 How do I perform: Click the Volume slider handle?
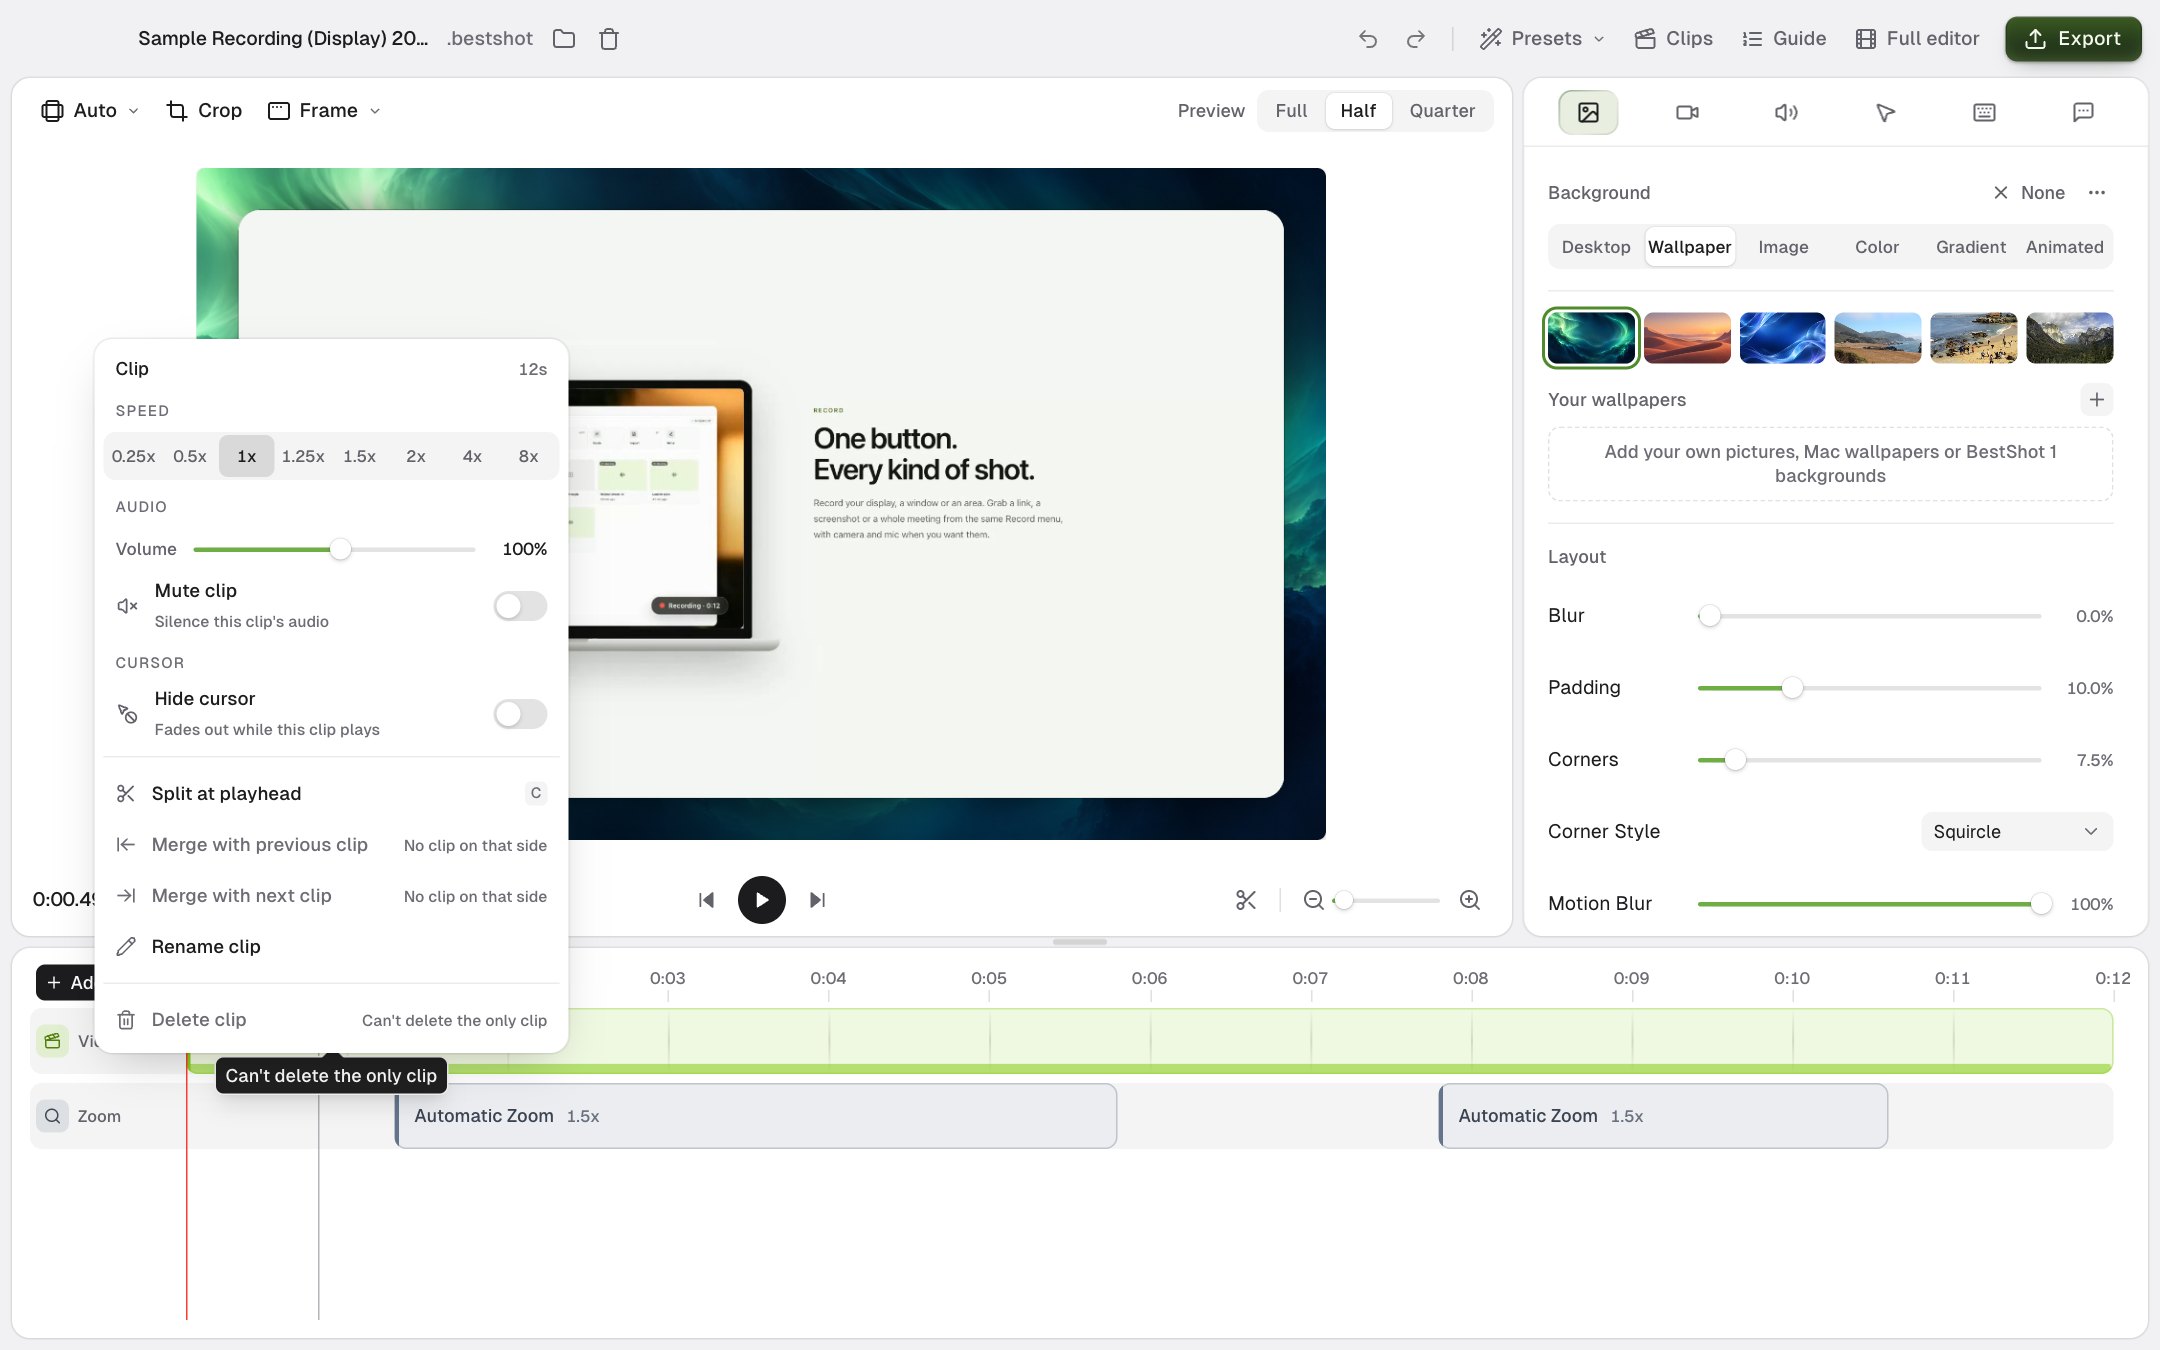[x=340, y=549]
